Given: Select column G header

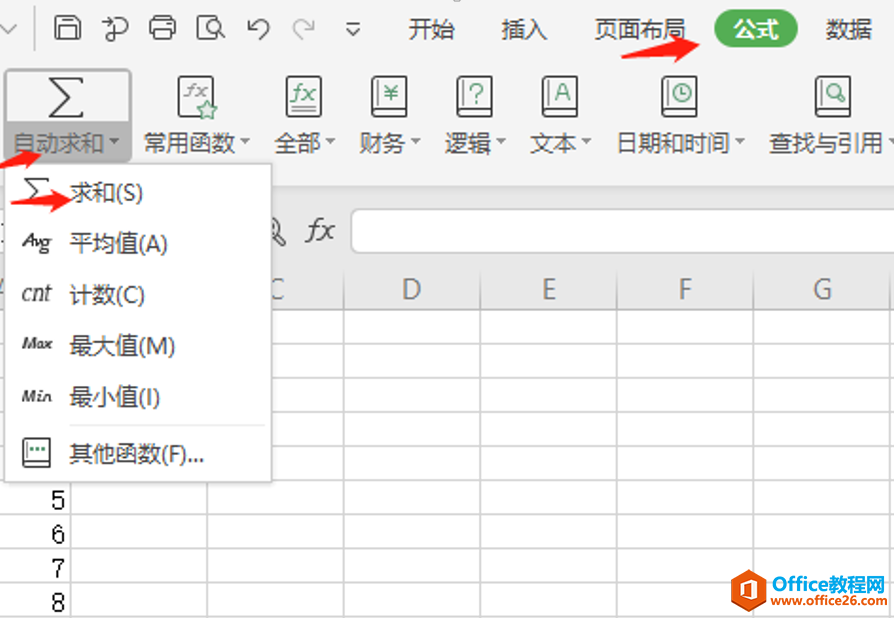Looking at the screenshot, I should [822, 290].
